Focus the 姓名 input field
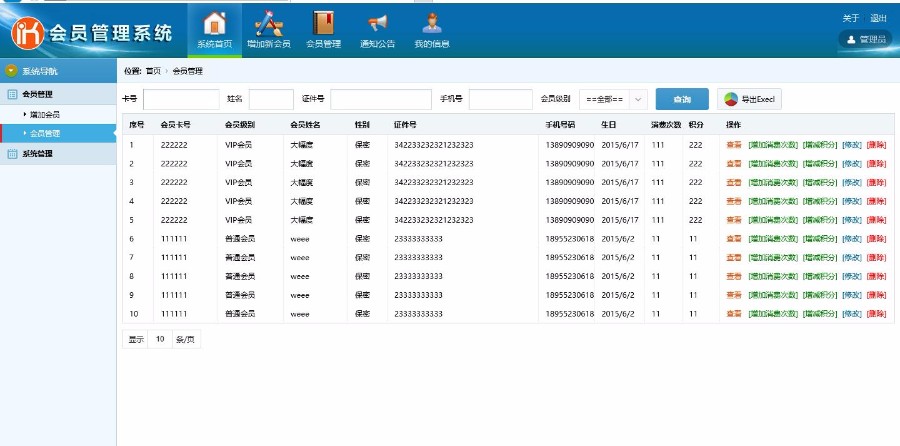Viewport: 900px width, 446px height. pos(271,99)
